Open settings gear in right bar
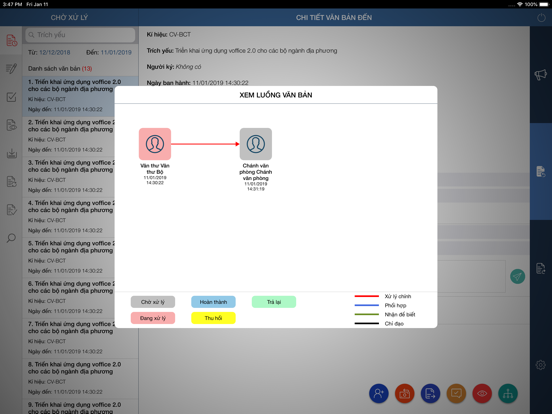 point(541,365)
